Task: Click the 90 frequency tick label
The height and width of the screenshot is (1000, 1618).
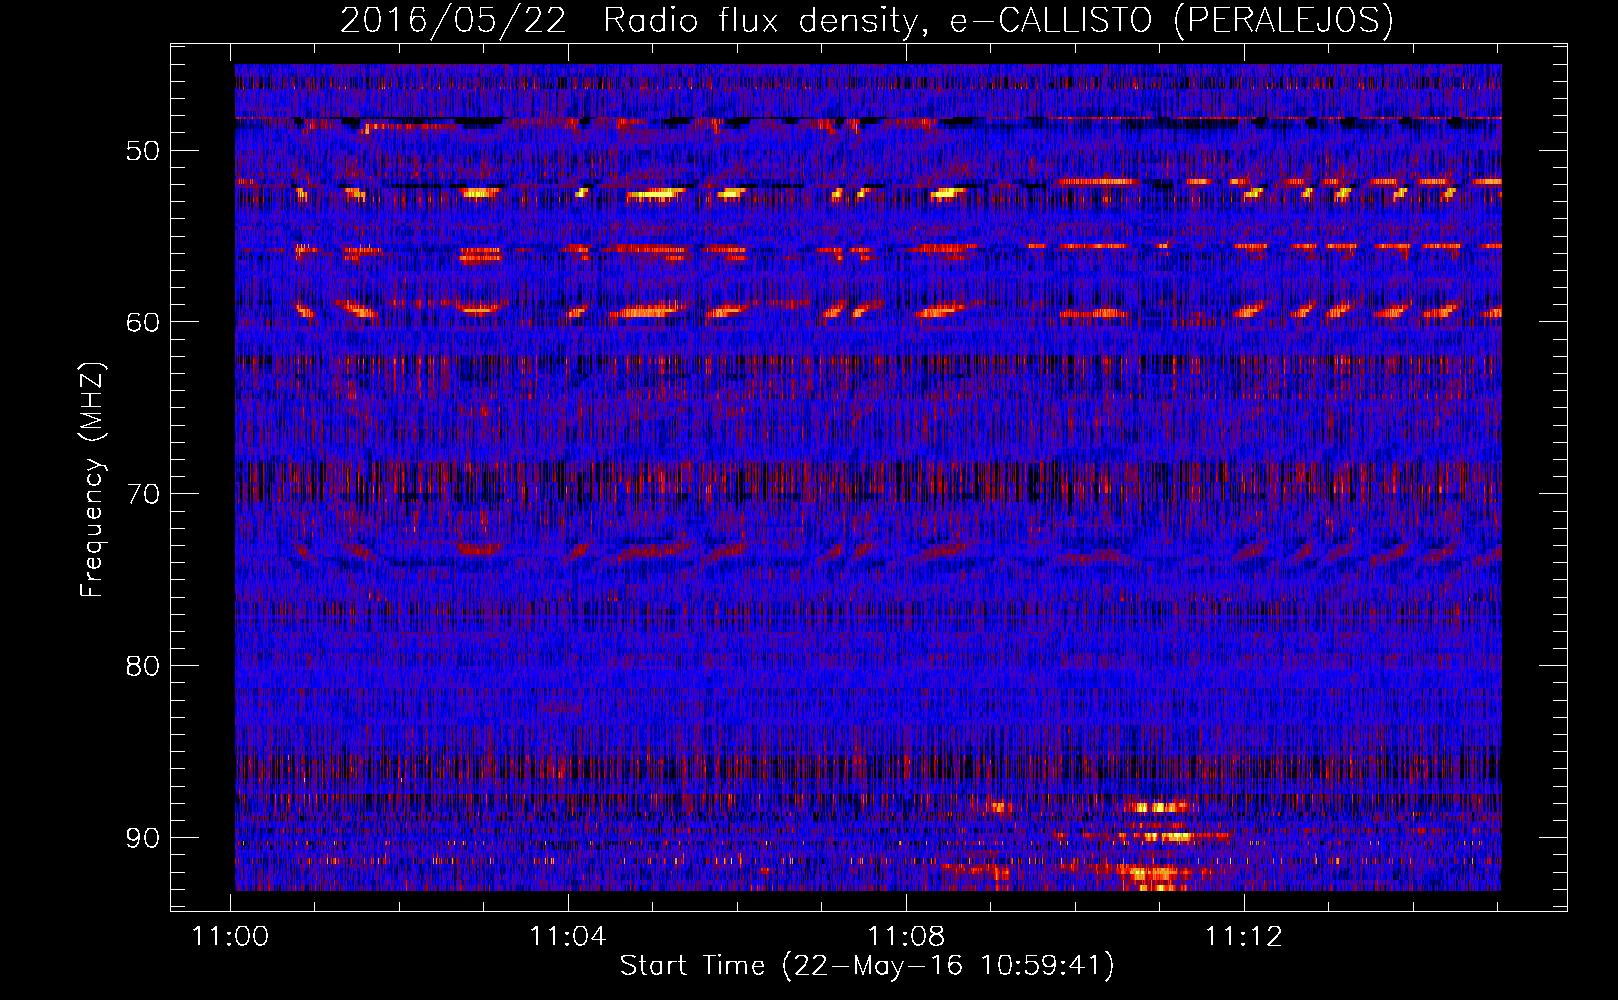Action: pyautogui.click(x=142, y=838)
